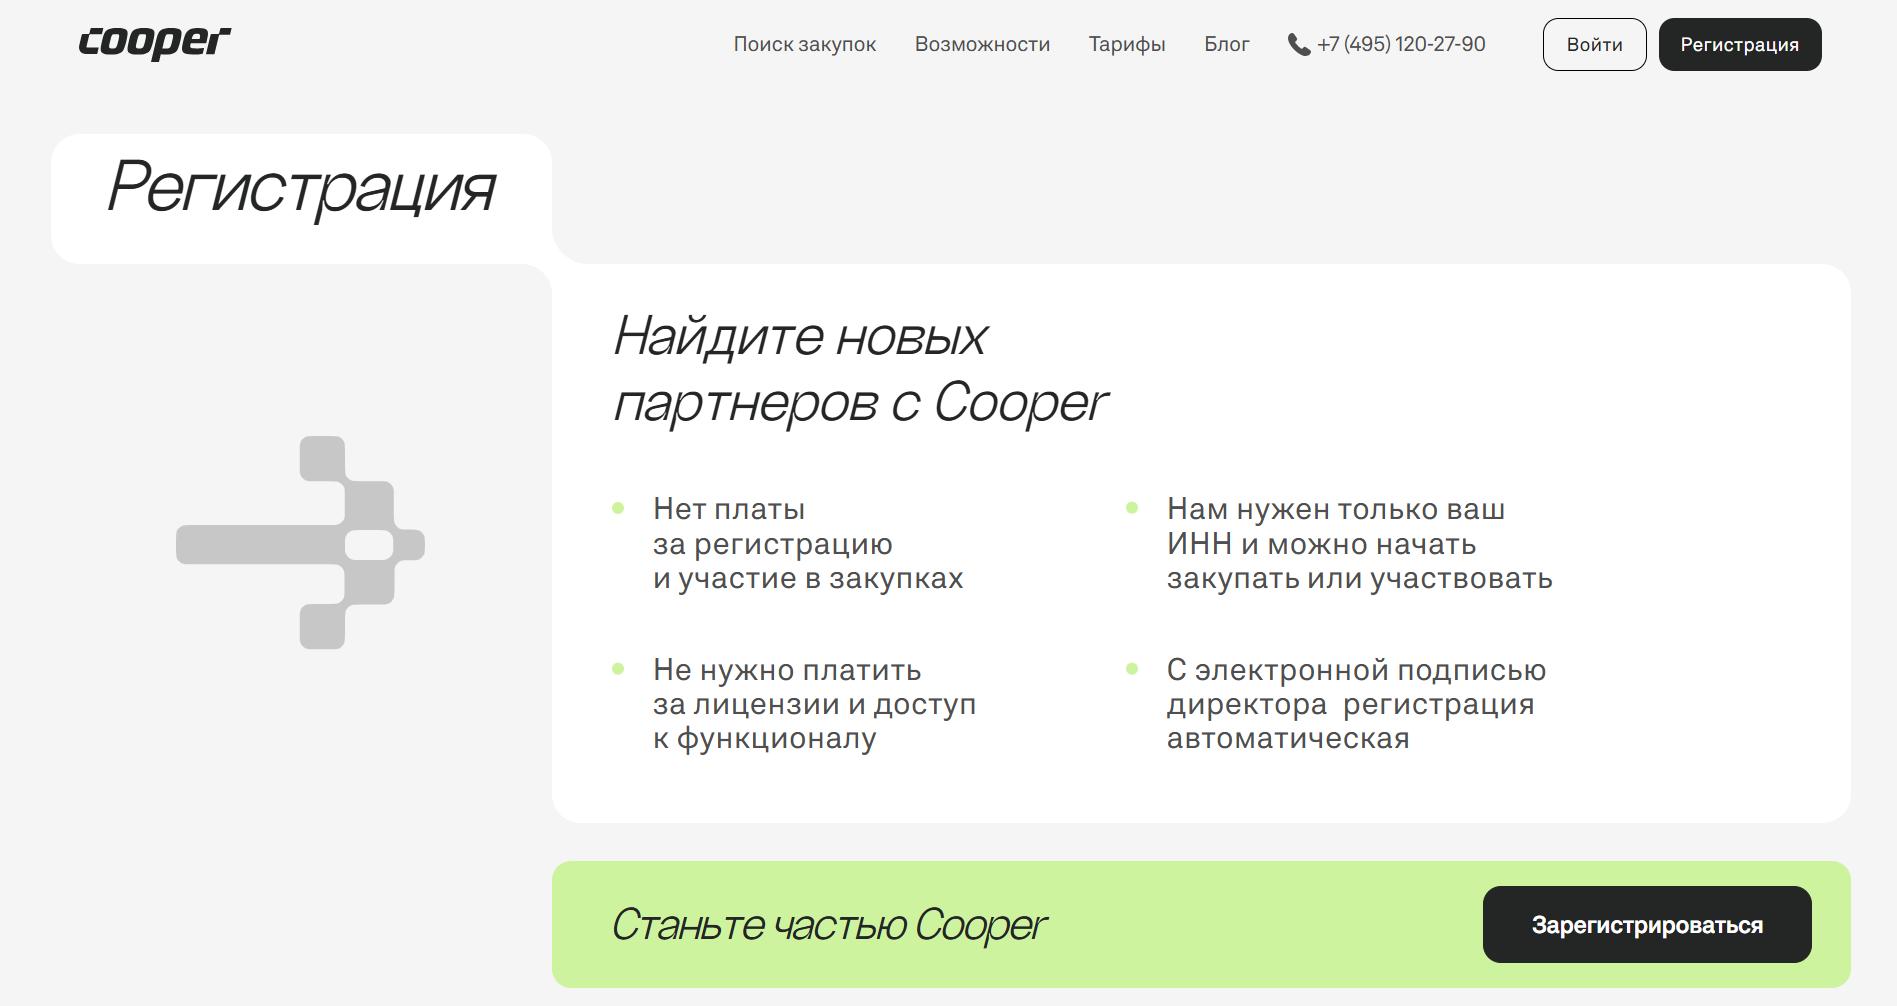Click the green 'Станьте частью Cooper' banner

(x=827, y=925)
